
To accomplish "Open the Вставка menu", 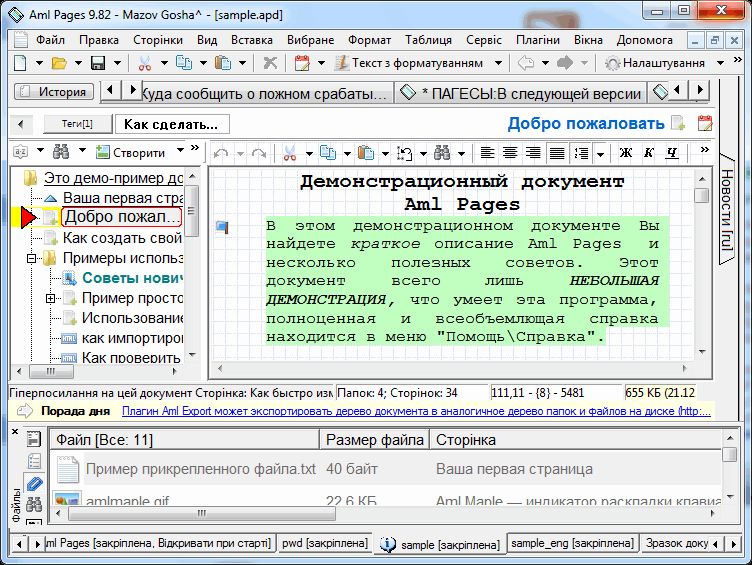I will [252, 40].
